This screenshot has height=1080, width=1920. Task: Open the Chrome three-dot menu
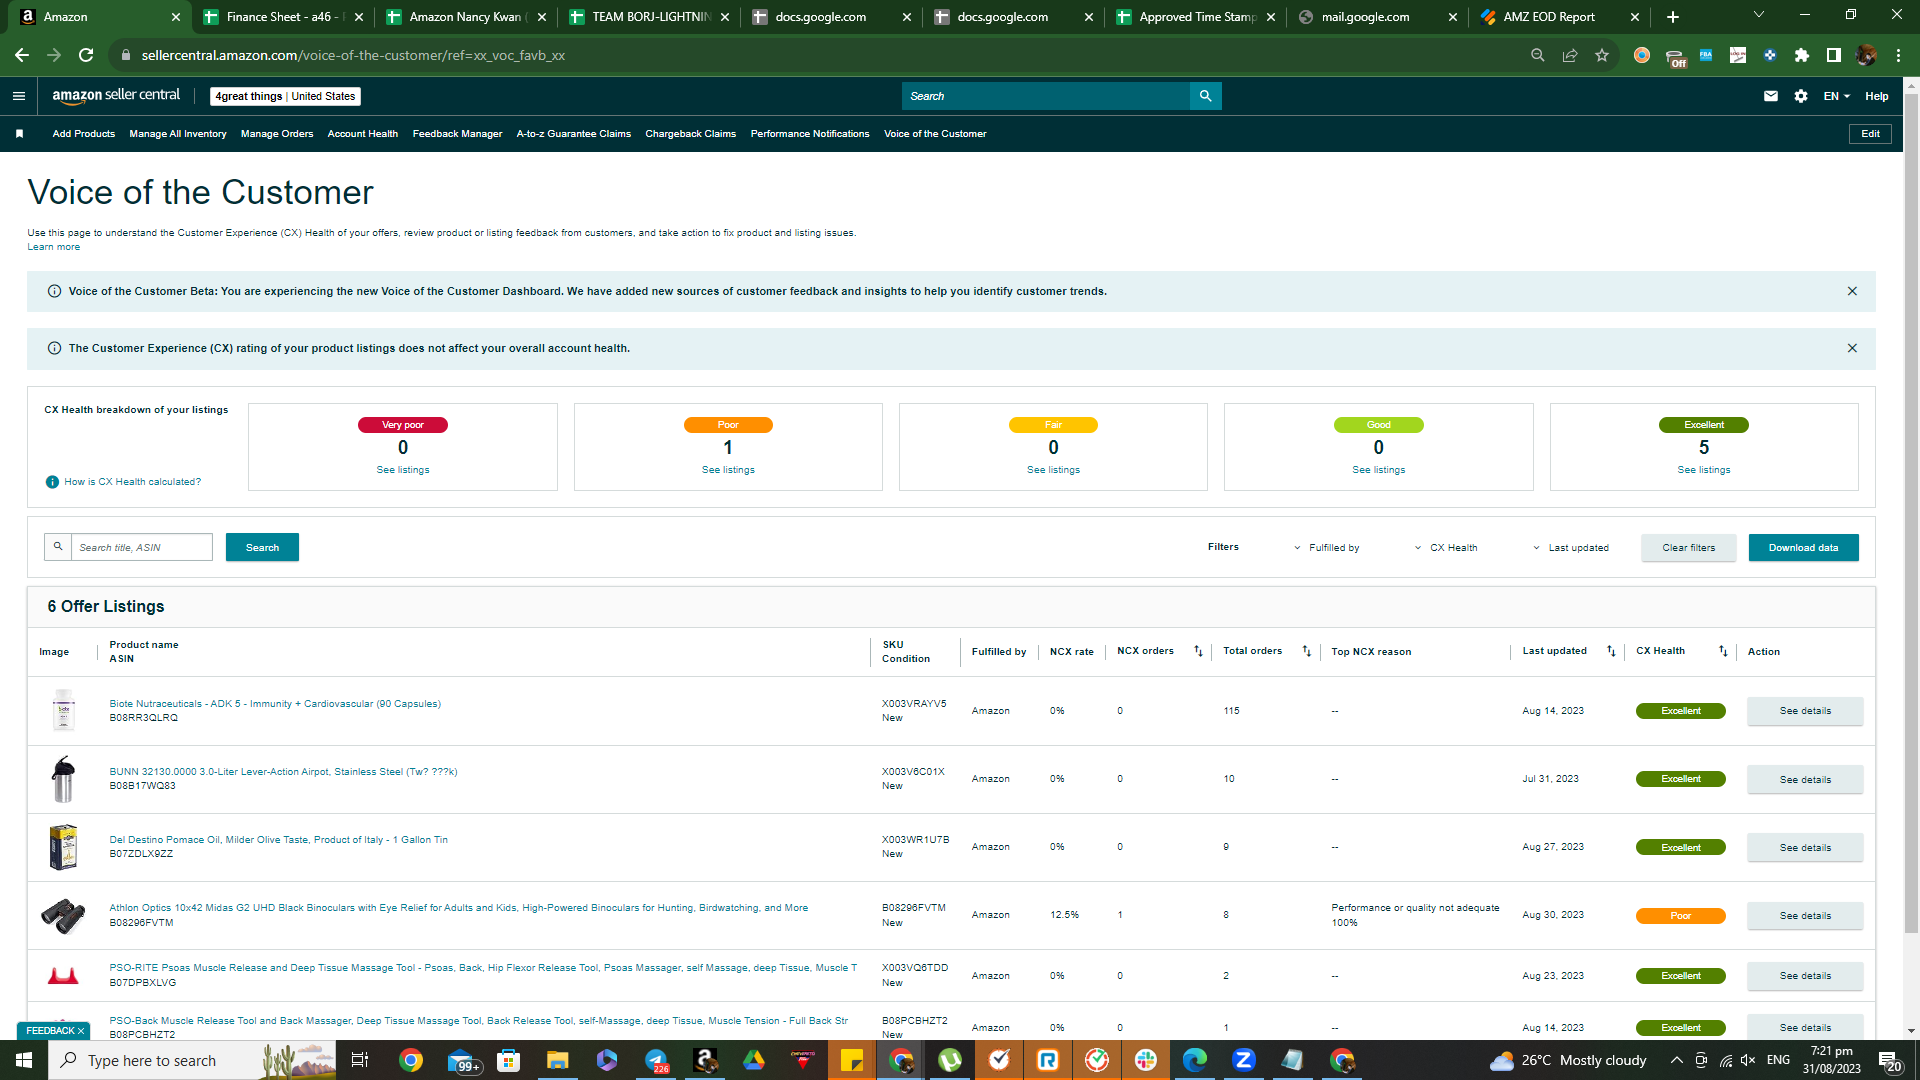pyautogui.click(x=1898, y=55)
